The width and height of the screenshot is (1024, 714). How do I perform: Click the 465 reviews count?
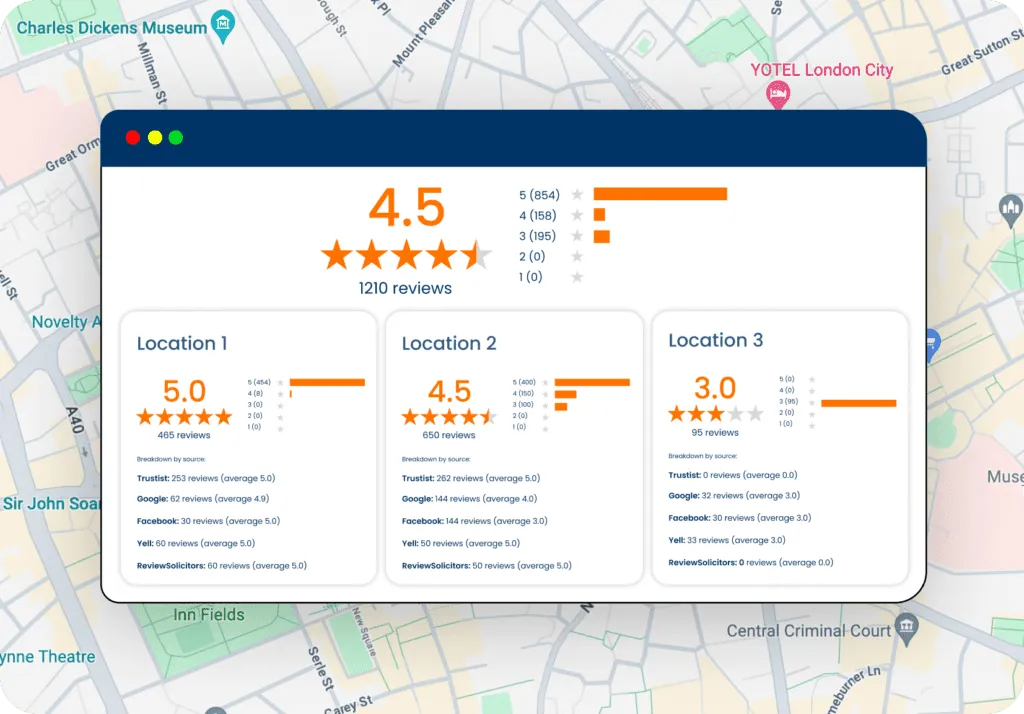184,435
